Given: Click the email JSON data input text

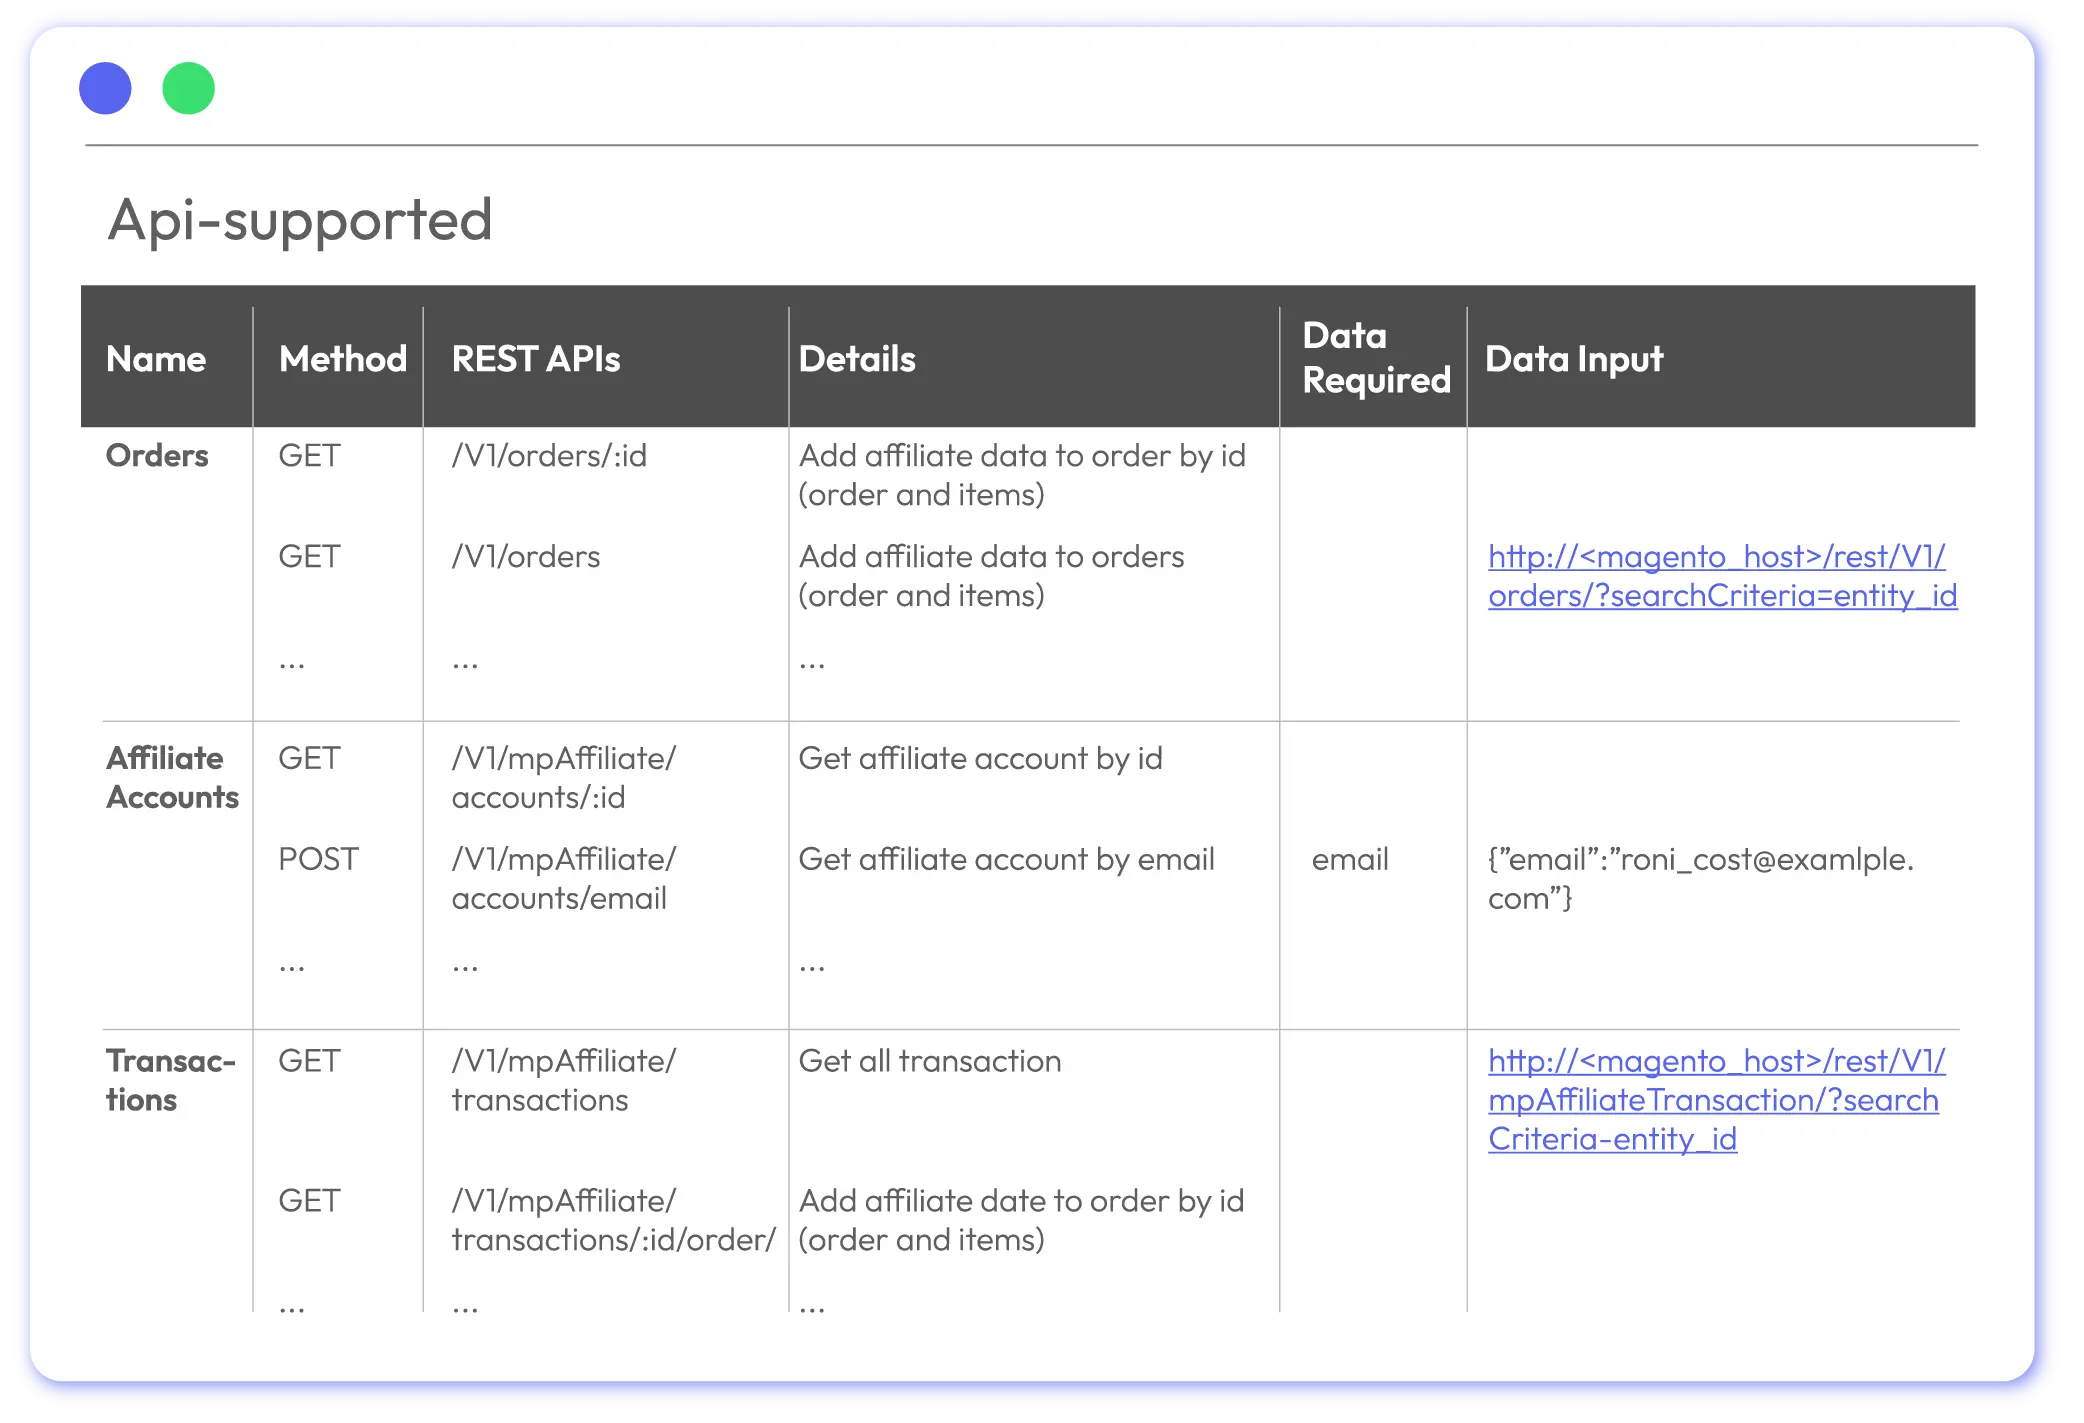Looking at the screenshot, I should [1700, 879].
